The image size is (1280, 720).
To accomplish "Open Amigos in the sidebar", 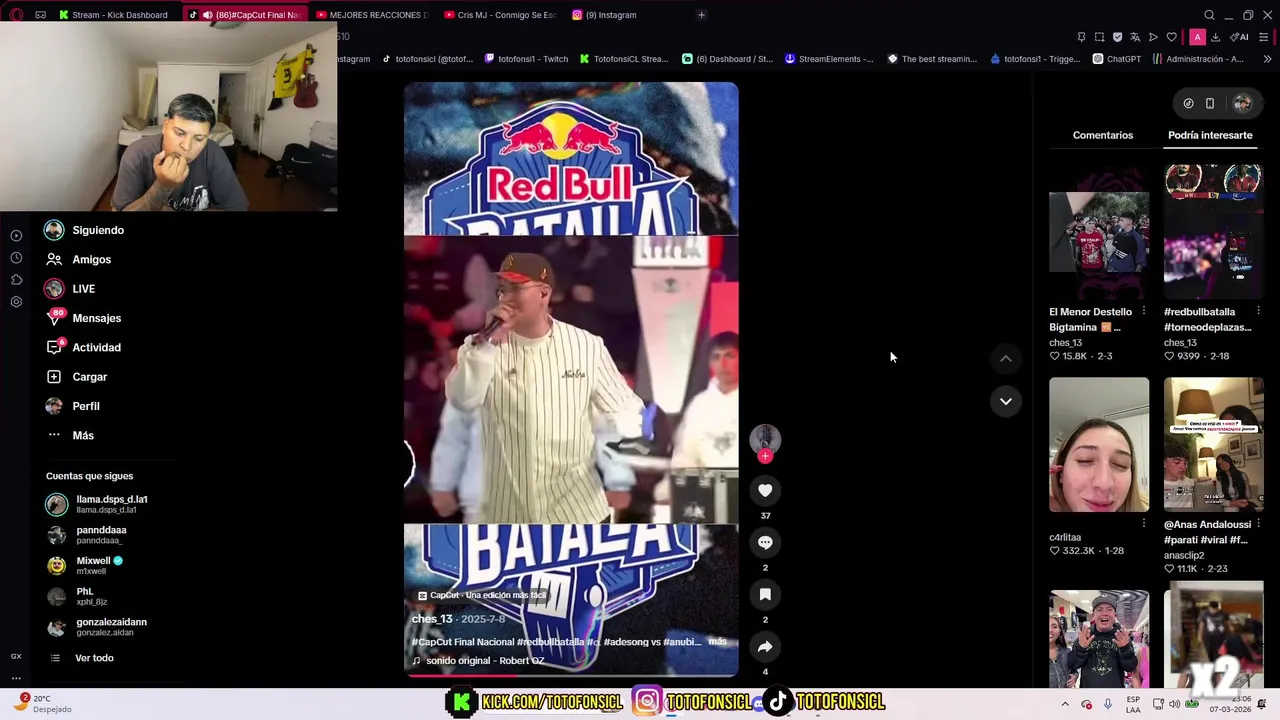I will 78,259.
